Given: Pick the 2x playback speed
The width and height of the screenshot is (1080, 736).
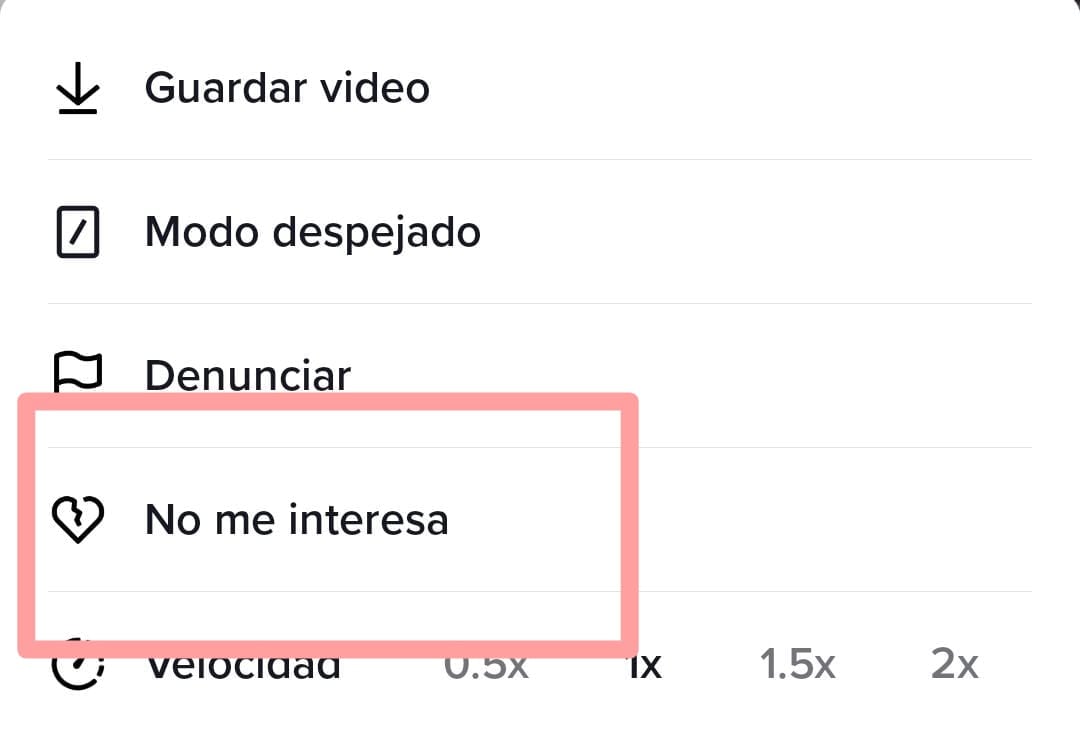Looking at the screenshot, I should click(954, 665).
